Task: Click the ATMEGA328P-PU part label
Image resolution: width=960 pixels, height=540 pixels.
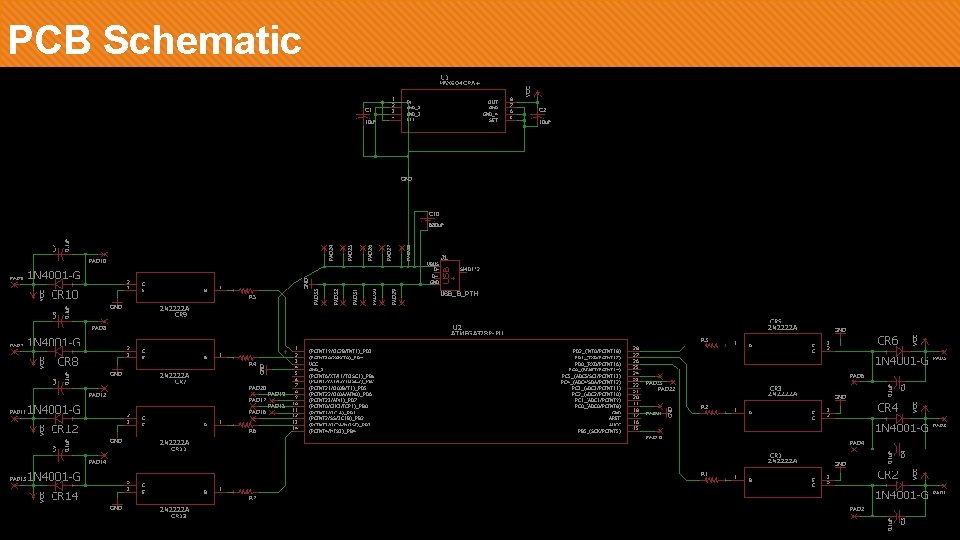Action: click(477, 334)
